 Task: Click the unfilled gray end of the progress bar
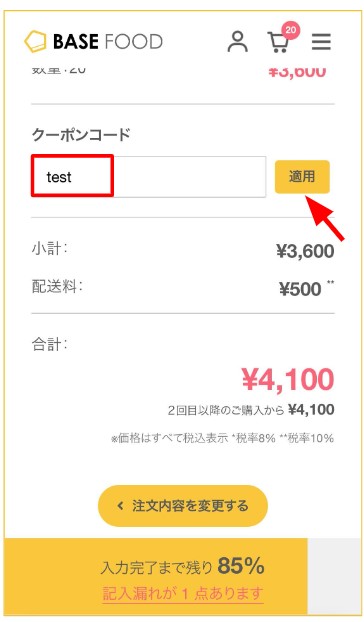tap(333, 576)
